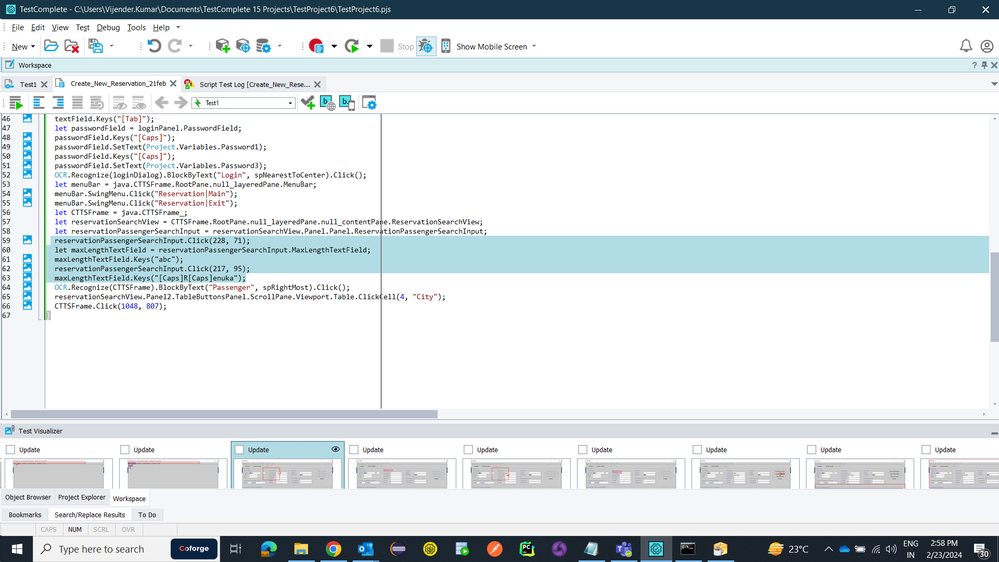Check the first Update checkbox in Test Visualizer

point(10,450)
